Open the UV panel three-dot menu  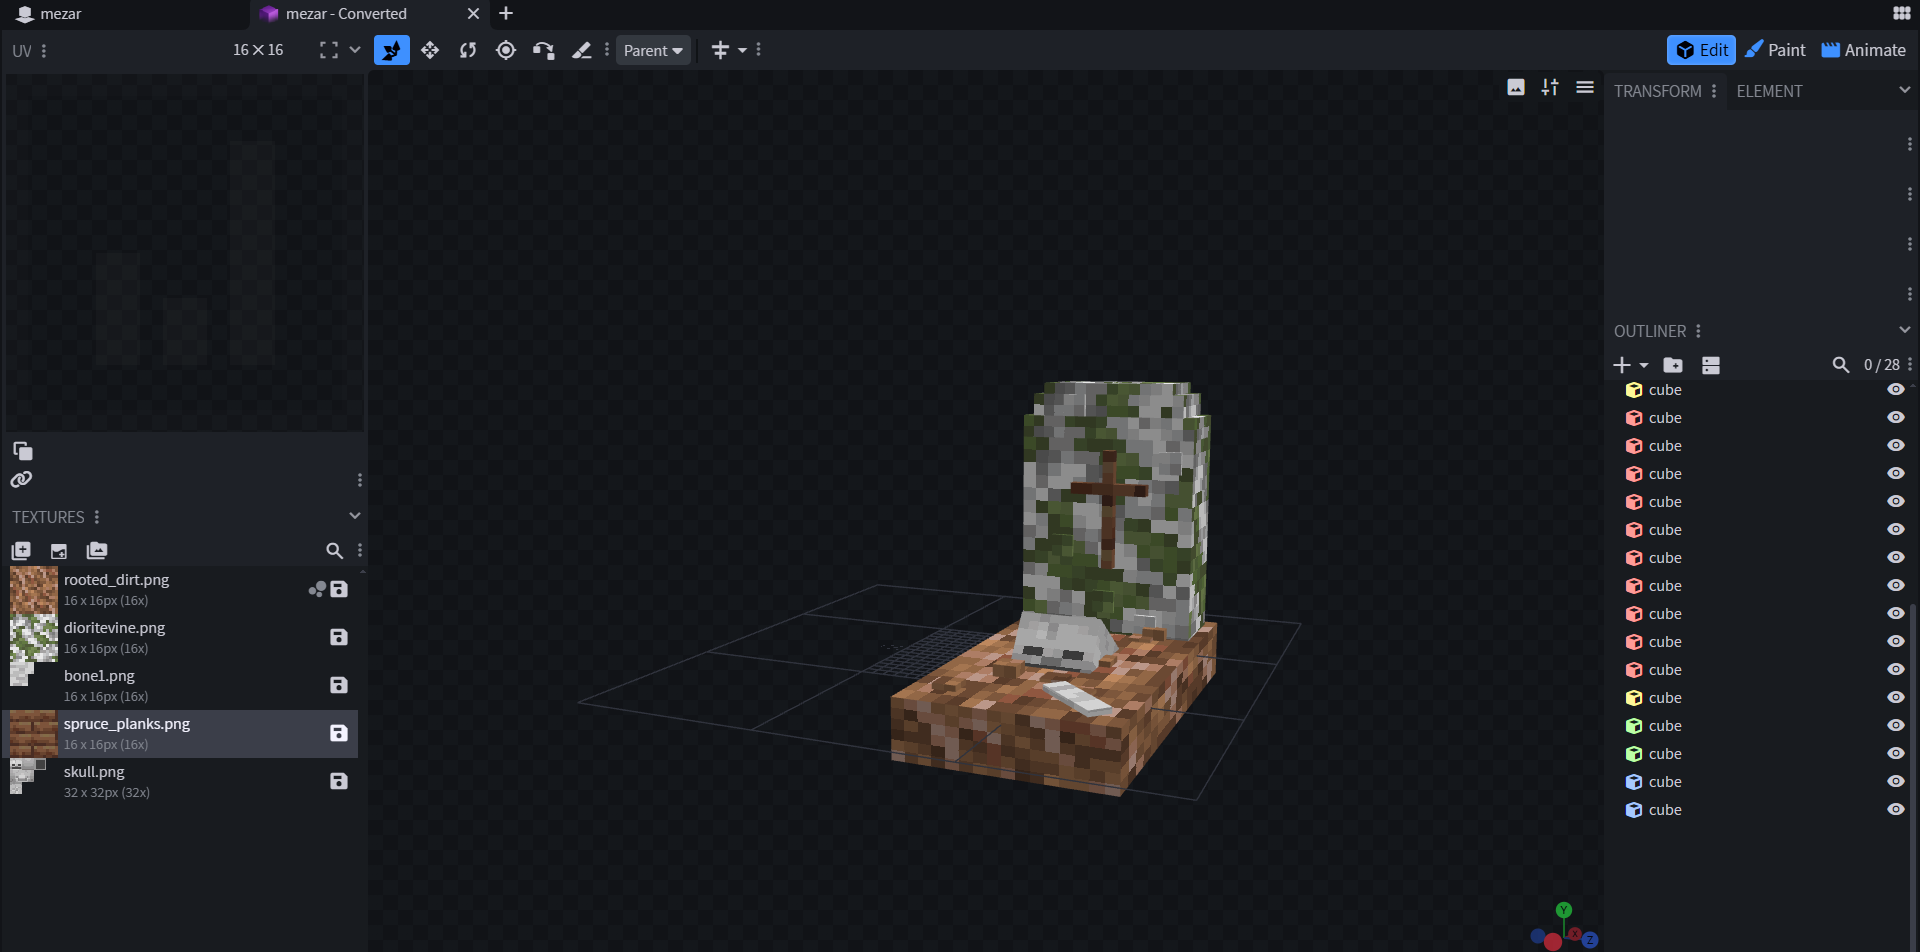(44, 50)
